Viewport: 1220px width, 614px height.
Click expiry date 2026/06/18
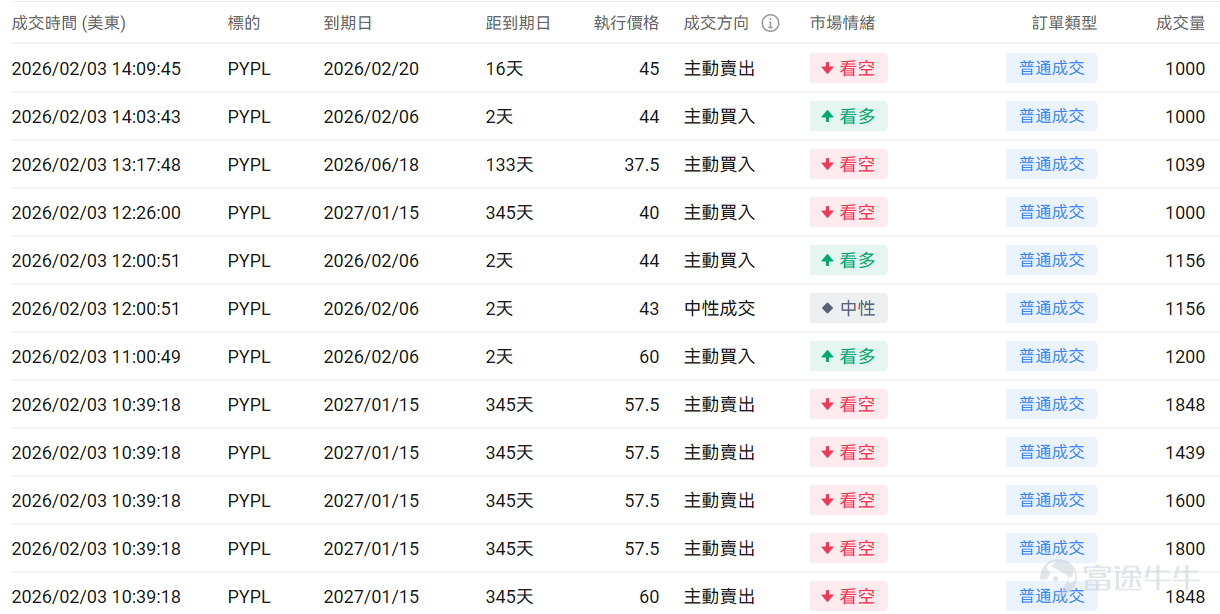[371, 165]
